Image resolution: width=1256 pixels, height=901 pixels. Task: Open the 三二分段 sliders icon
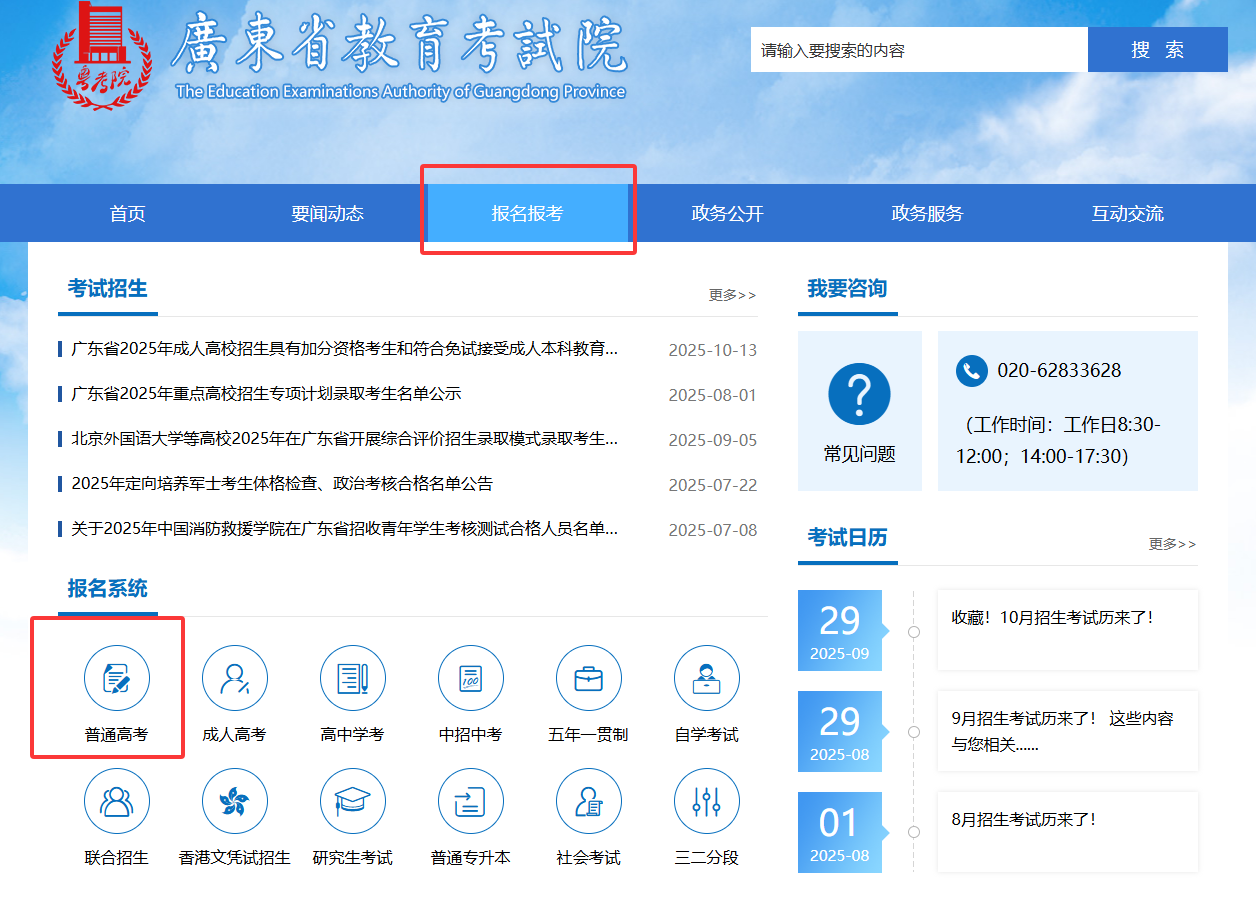point(707,801)
